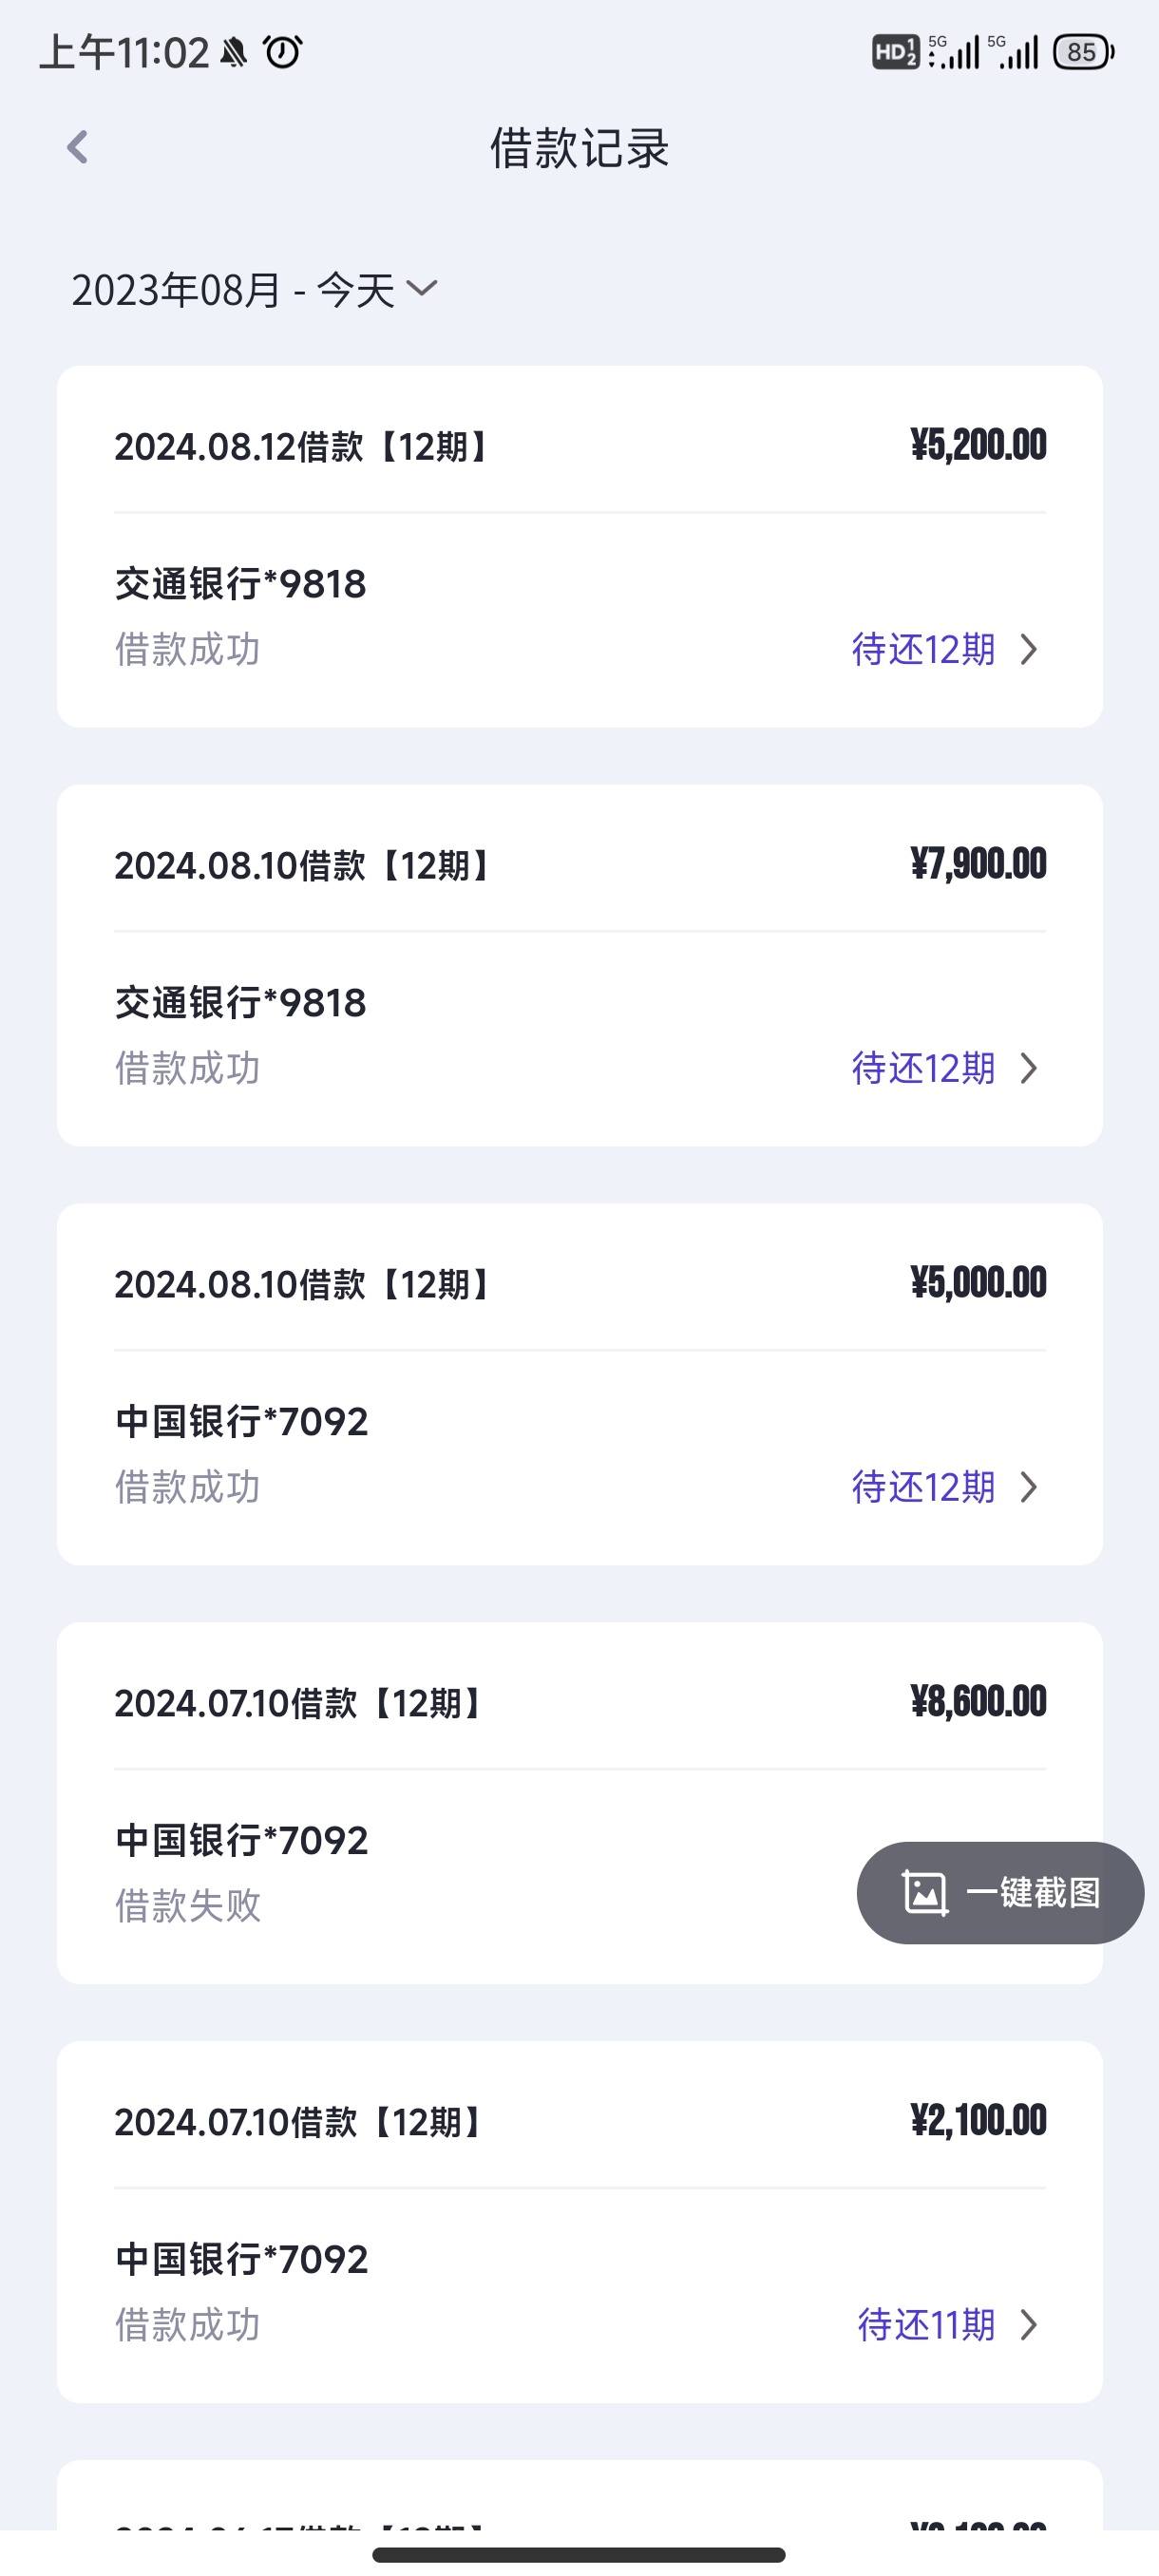Tap the 一键截图 floating button

[1000, 1893]
